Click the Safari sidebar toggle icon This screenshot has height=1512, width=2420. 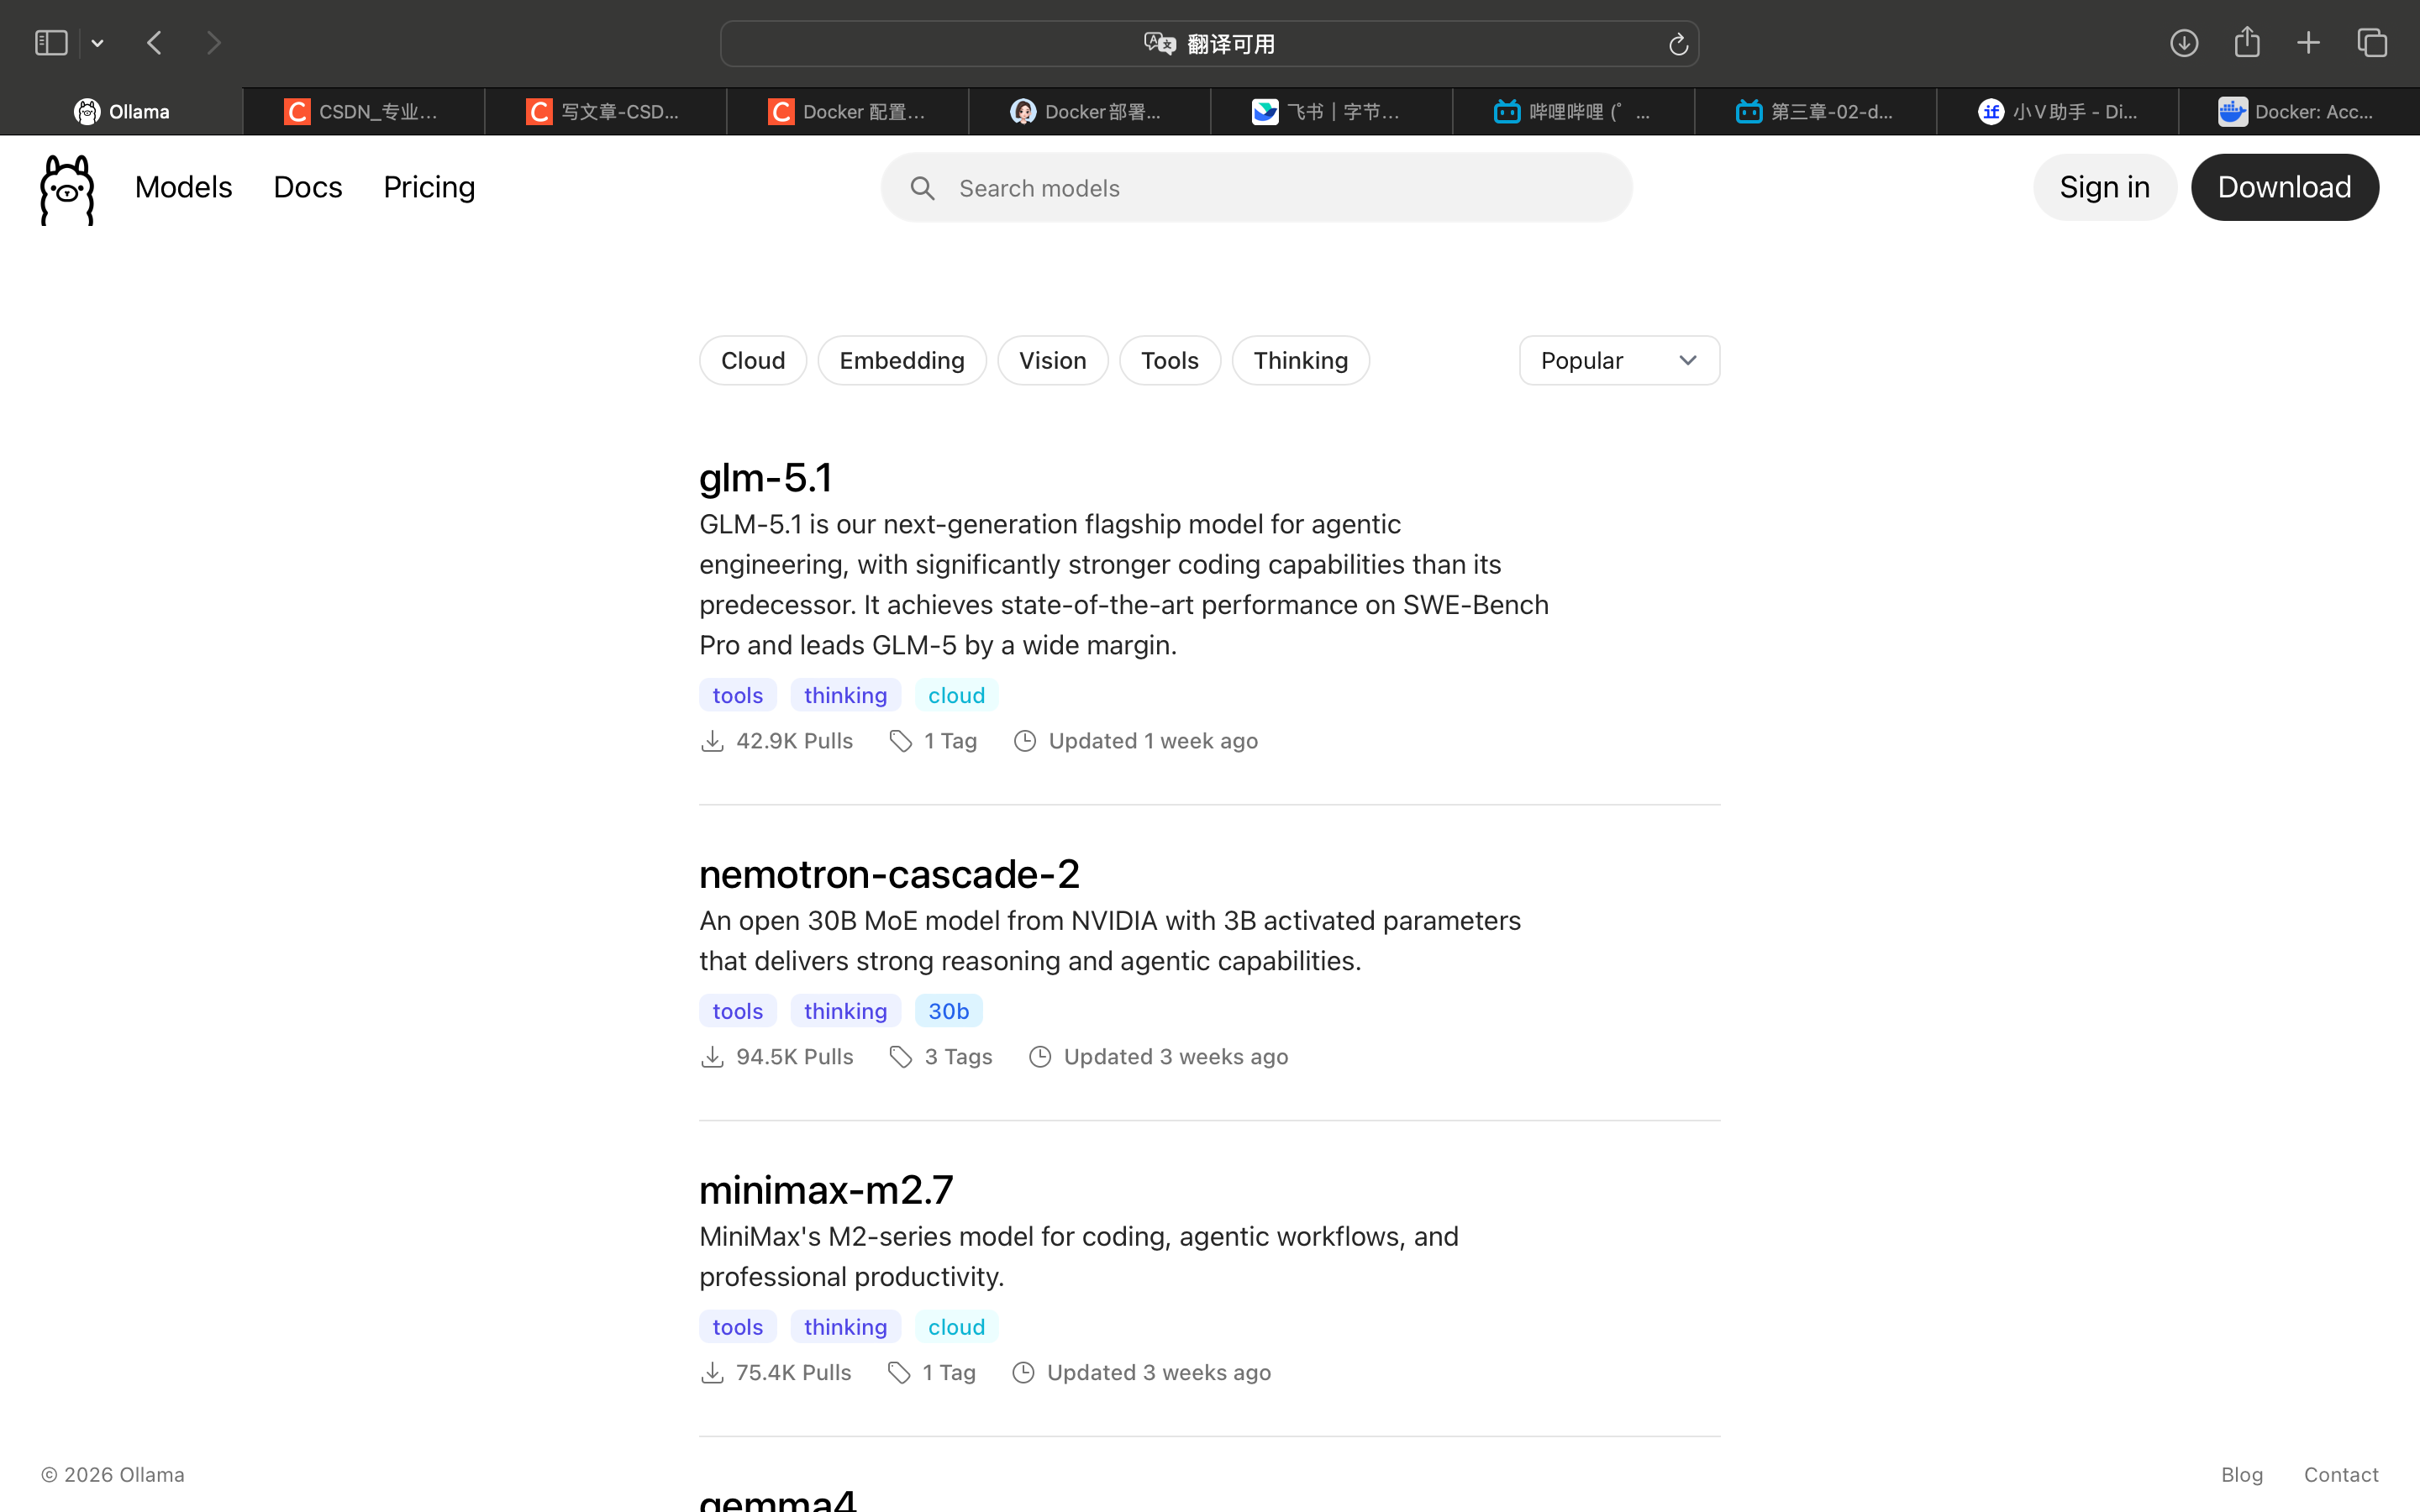coord(51,43)
